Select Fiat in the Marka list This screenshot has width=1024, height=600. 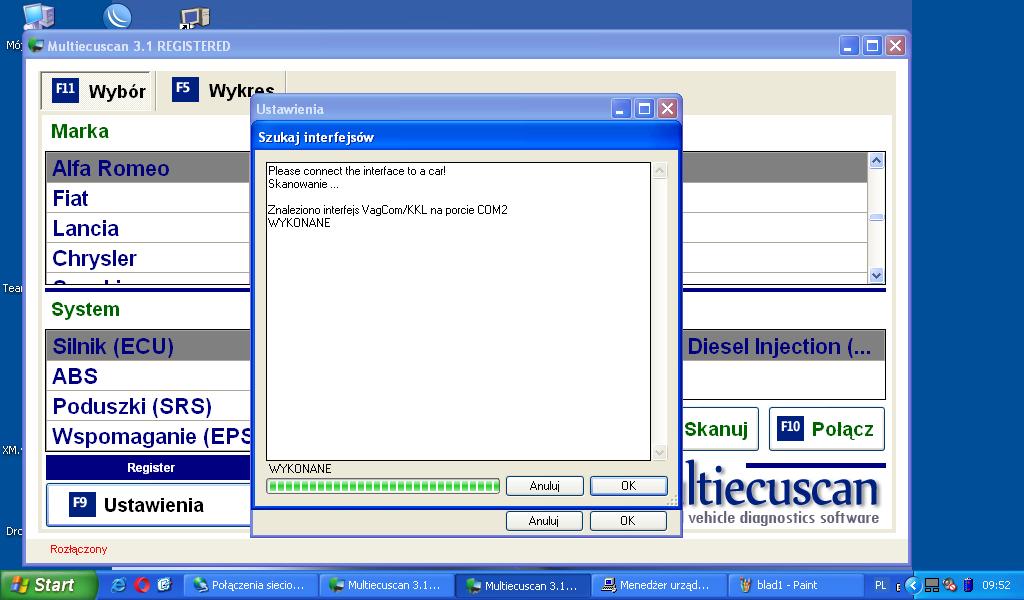point(148,198)
